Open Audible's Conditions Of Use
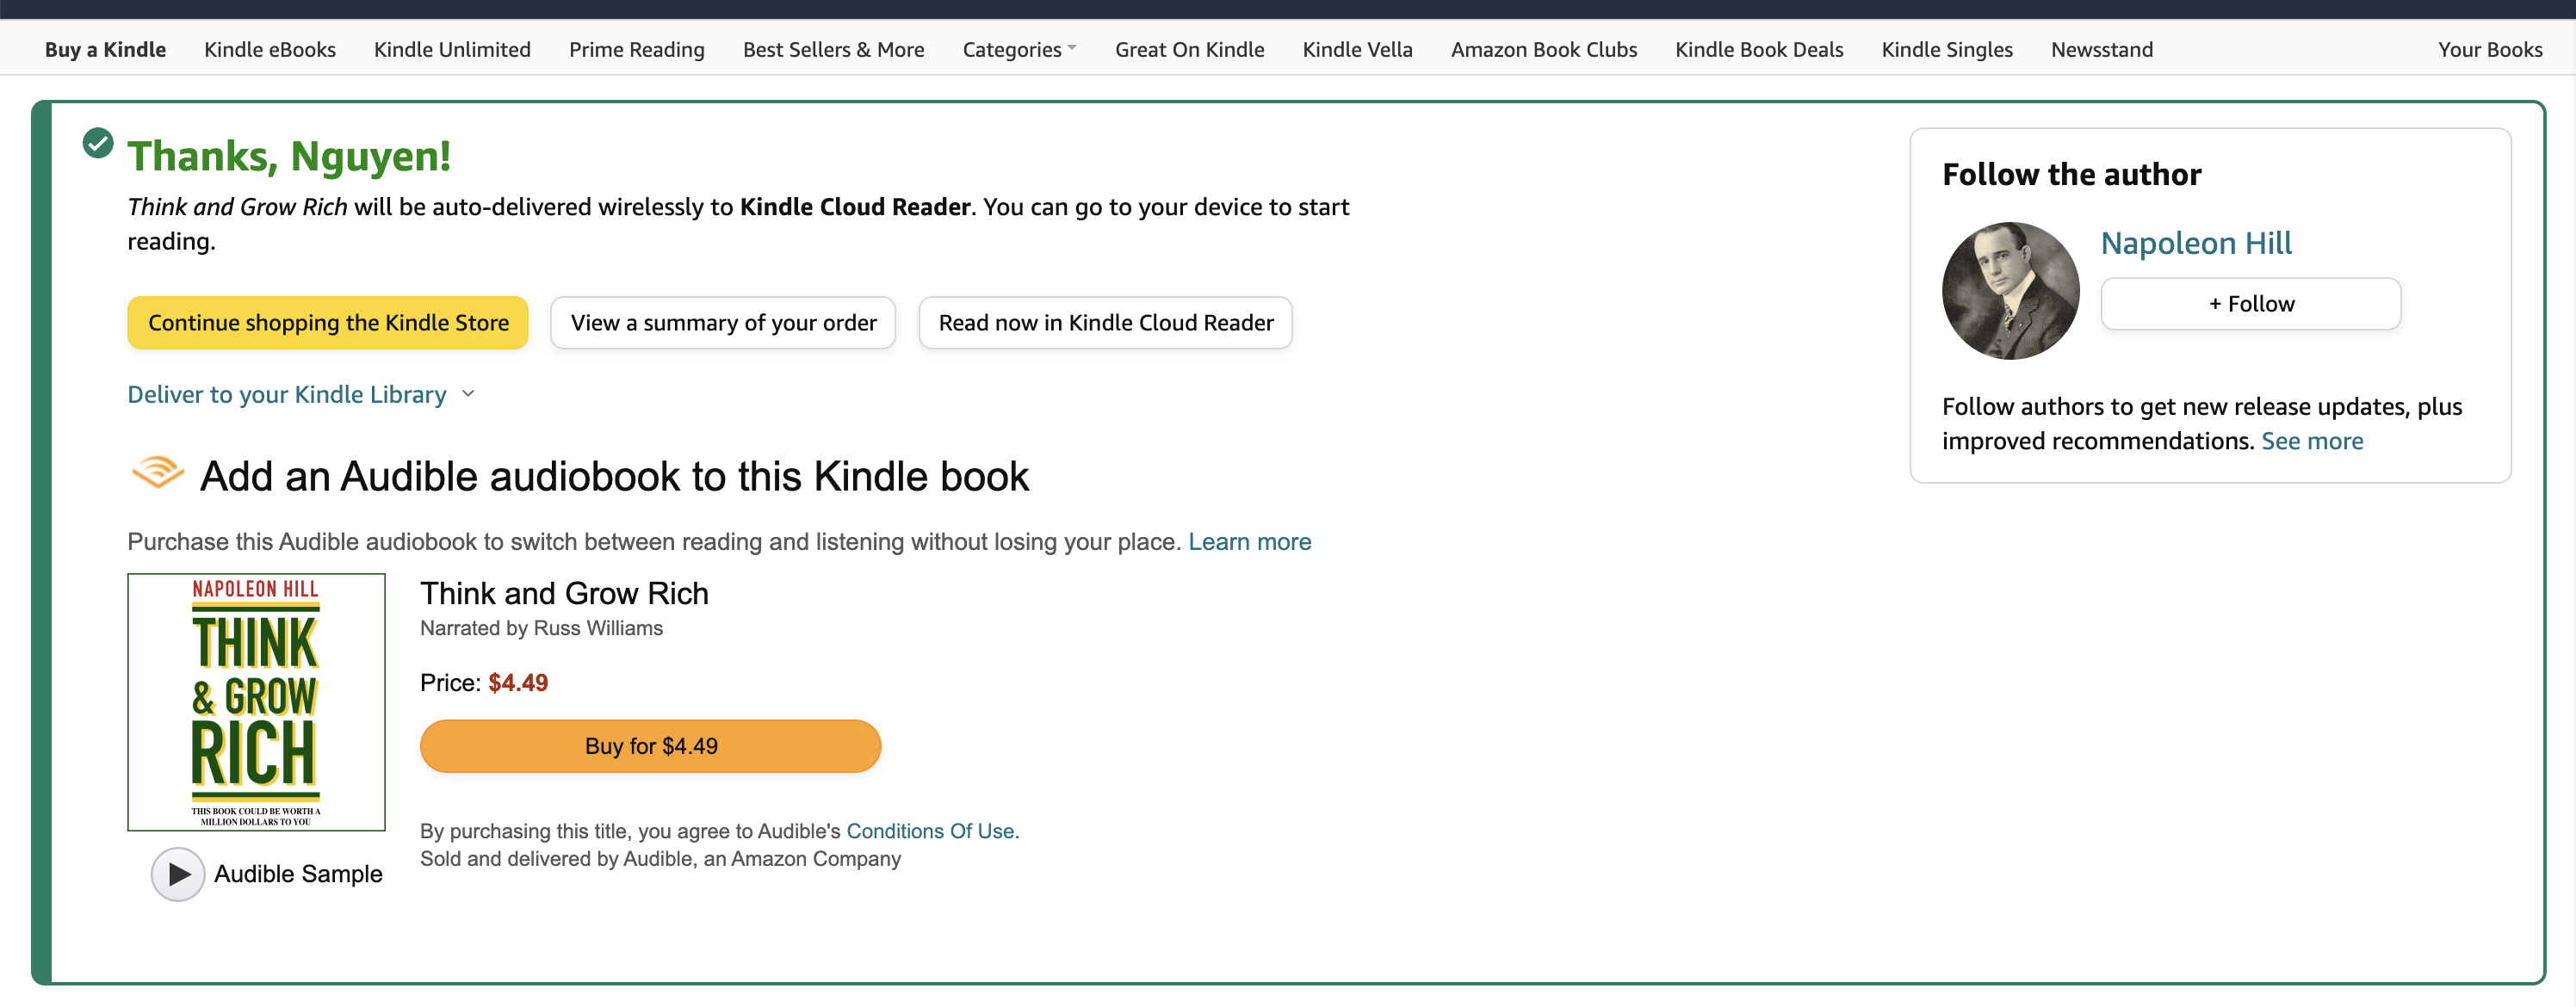Image resolution: width=2576 pixels, height=1007 pixels. 930,830
